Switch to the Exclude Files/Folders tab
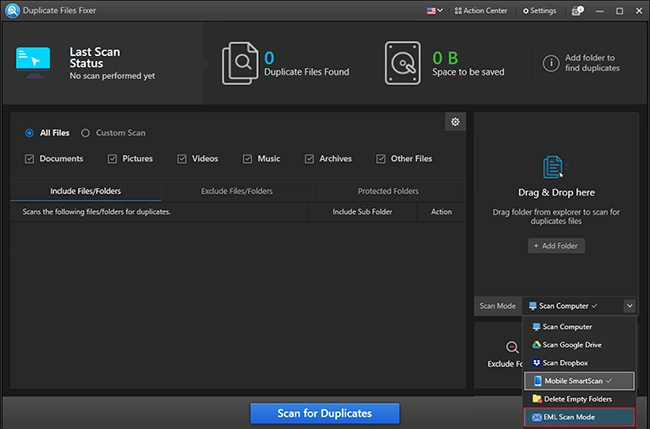 (237, 191)
